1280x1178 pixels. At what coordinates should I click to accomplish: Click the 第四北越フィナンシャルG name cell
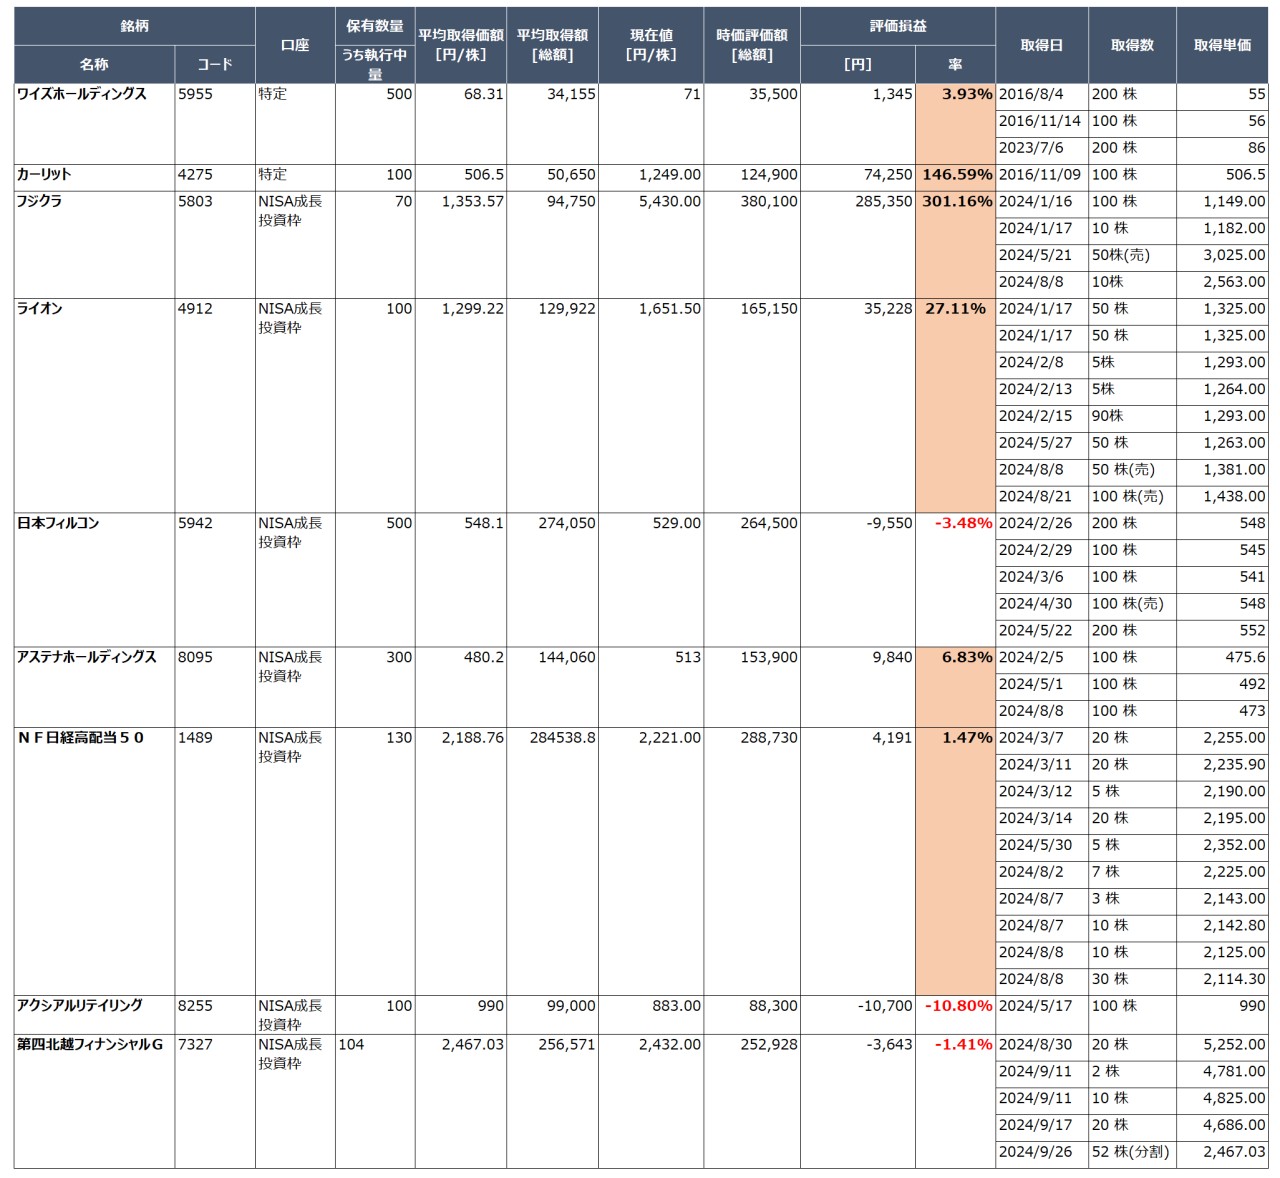point(90,1045)
